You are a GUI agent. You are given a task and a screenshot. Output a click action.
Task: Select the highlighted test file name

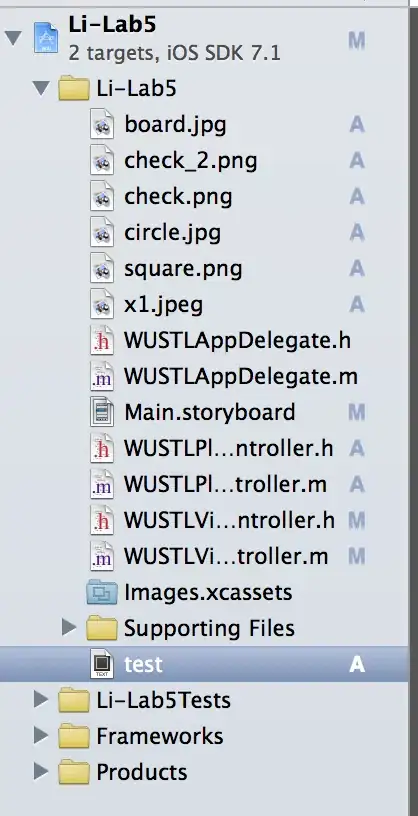[x=143, y=665]
